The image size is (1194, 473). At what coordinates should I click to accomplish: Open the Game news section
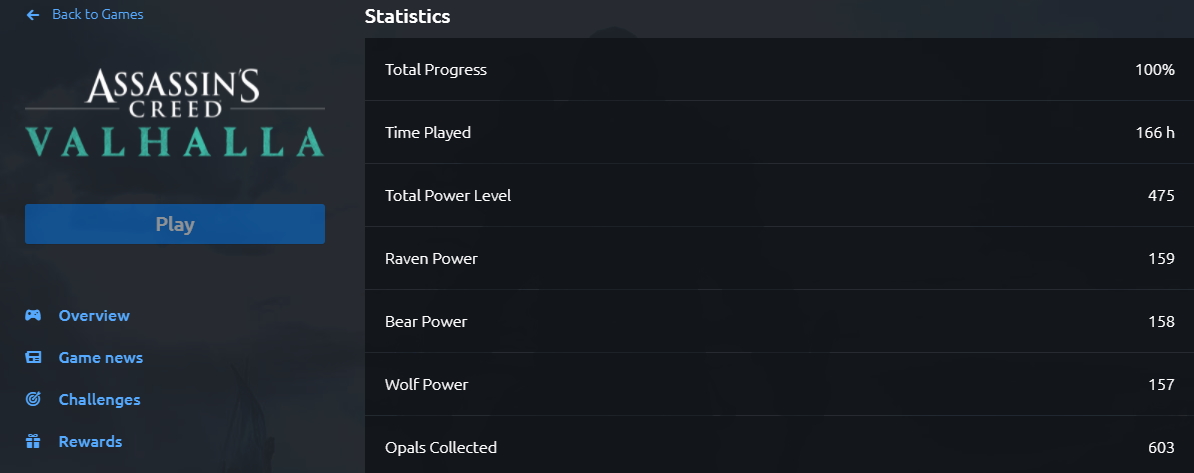coord(101,357)
